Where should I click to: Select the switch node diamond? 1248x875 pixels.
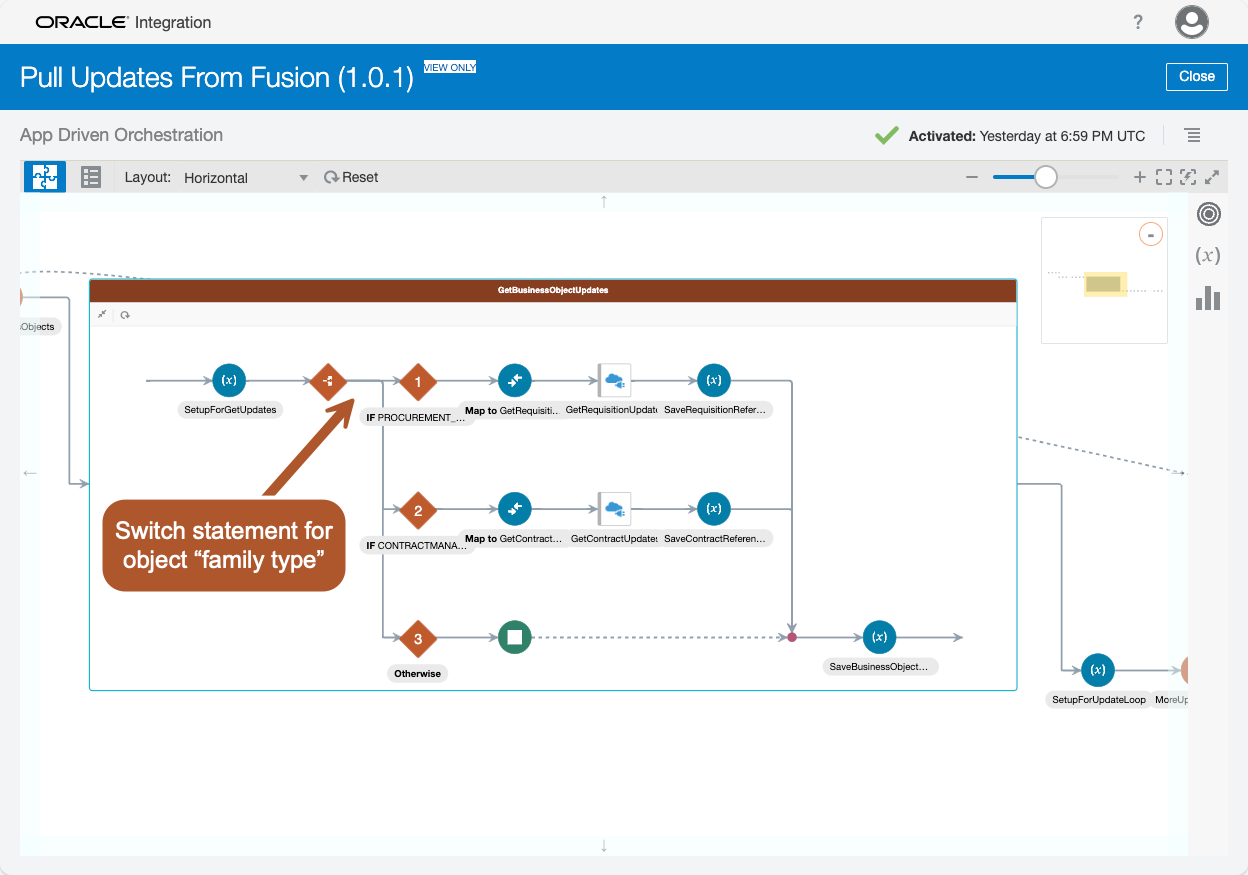(x=327, y=381)
